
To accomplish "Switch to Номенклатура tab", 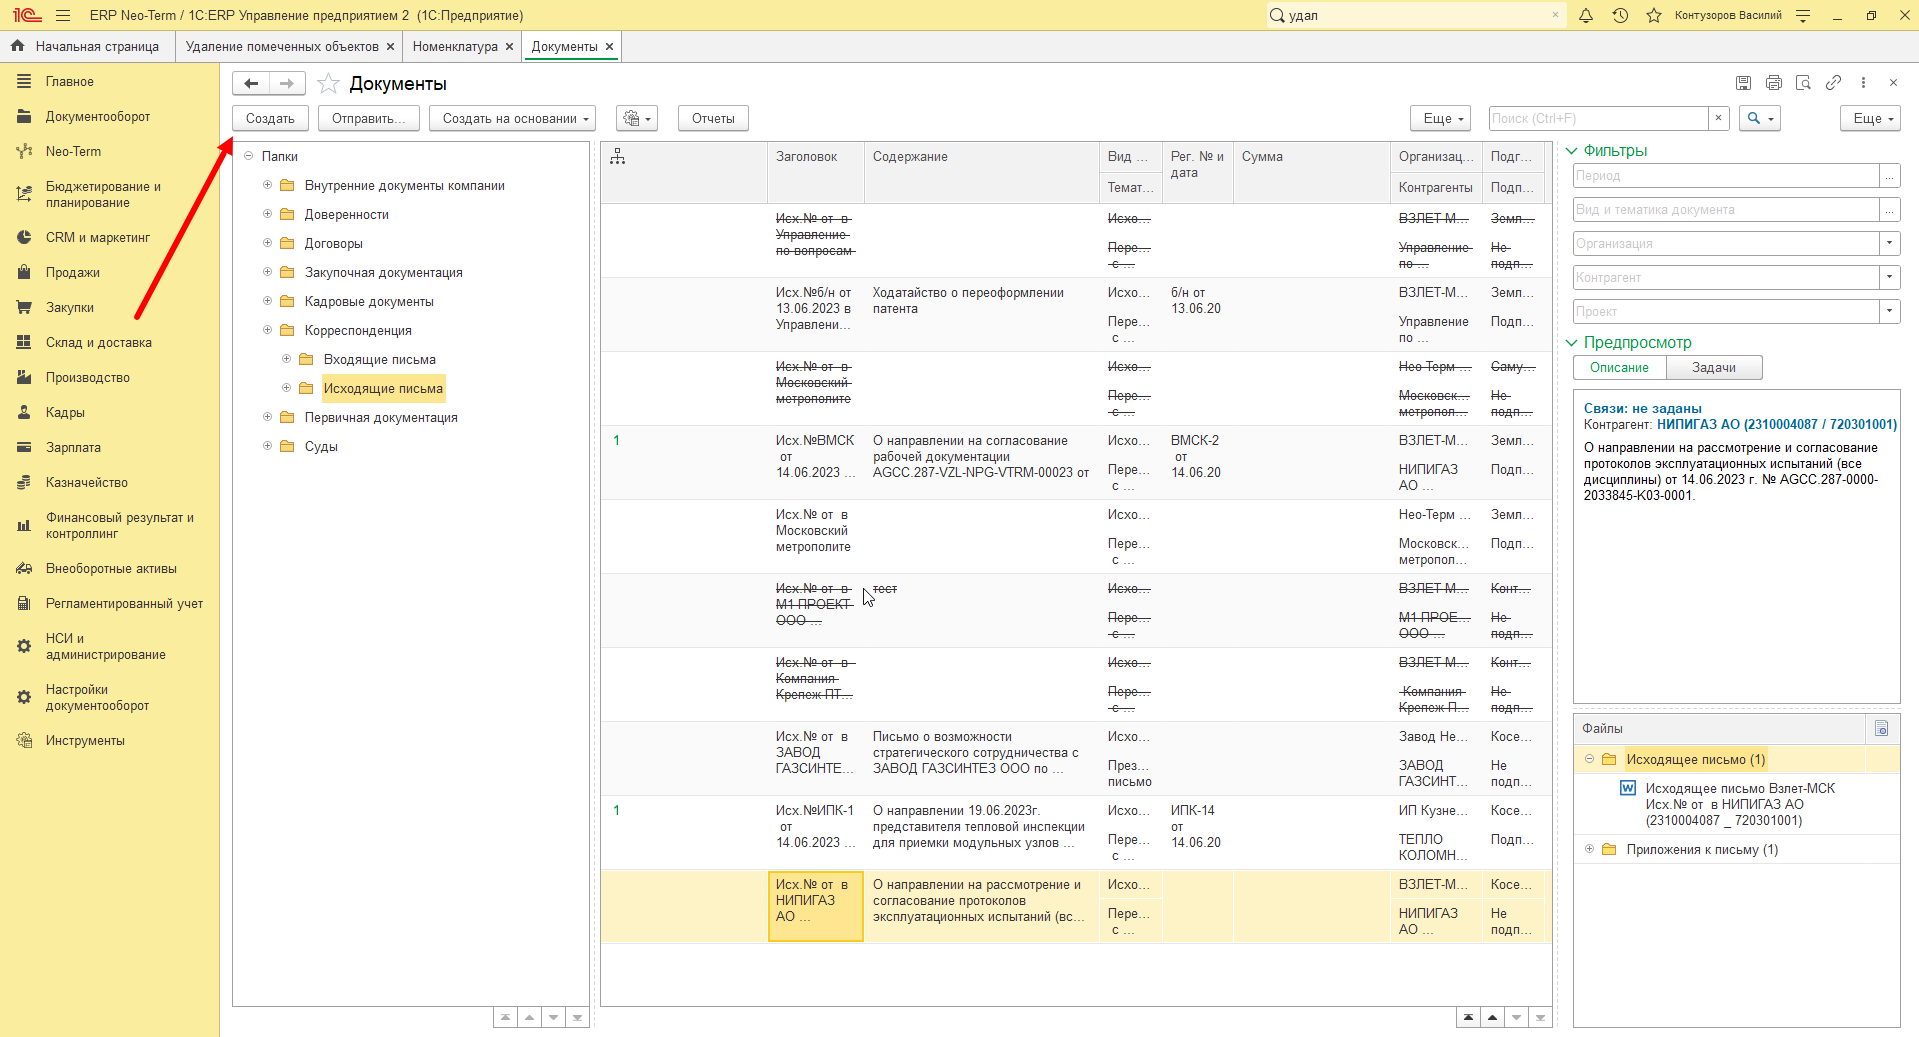I will [x=455, y=46].
